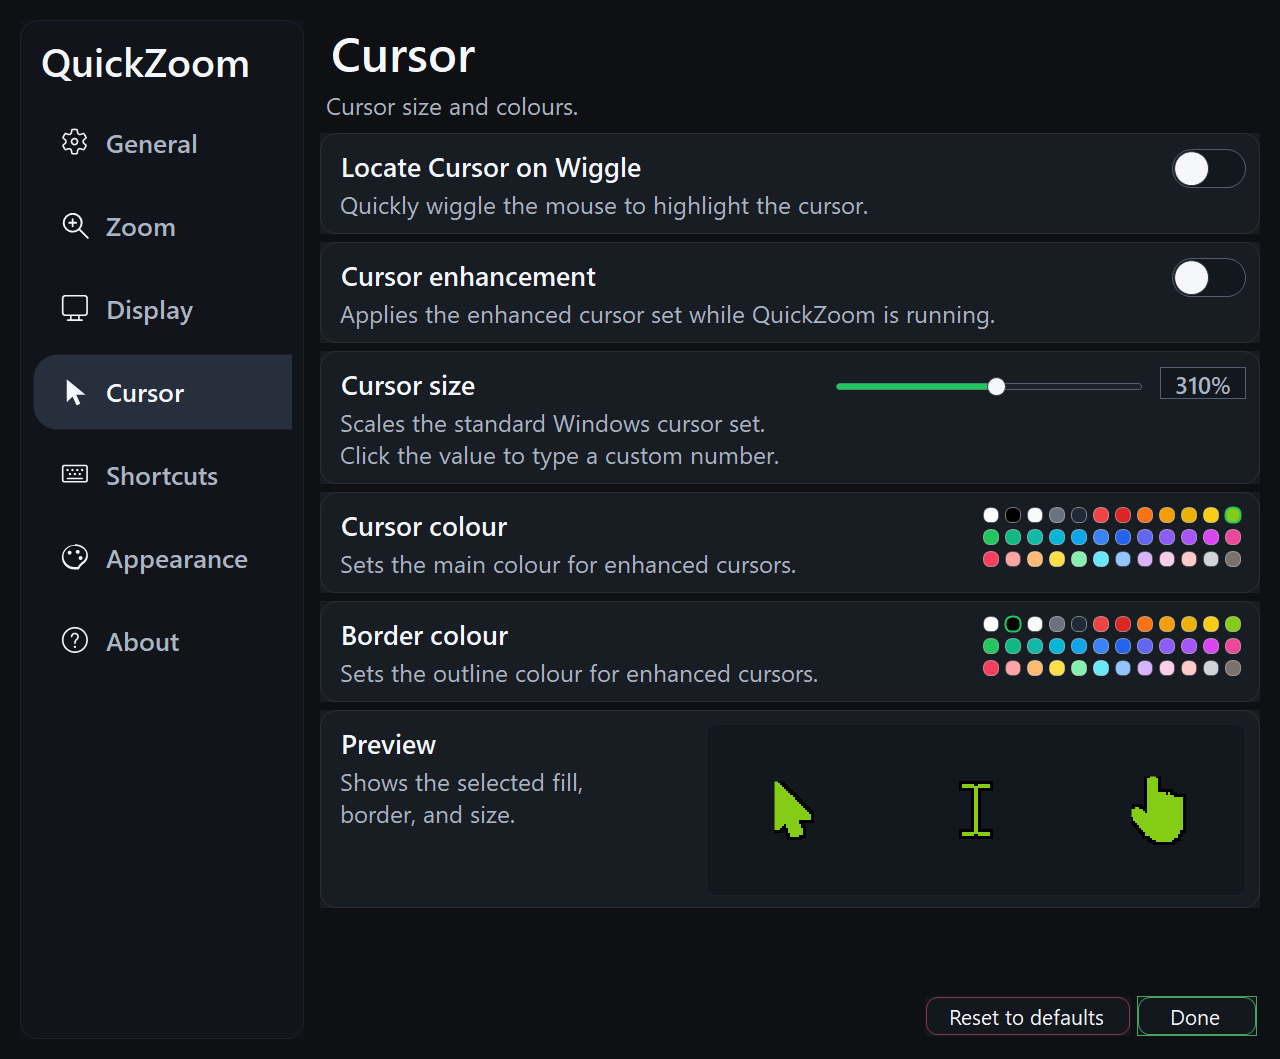Pick lime green swatch in Border colour
Screen dimensions: 1280x1059
tap(1233, 624)
